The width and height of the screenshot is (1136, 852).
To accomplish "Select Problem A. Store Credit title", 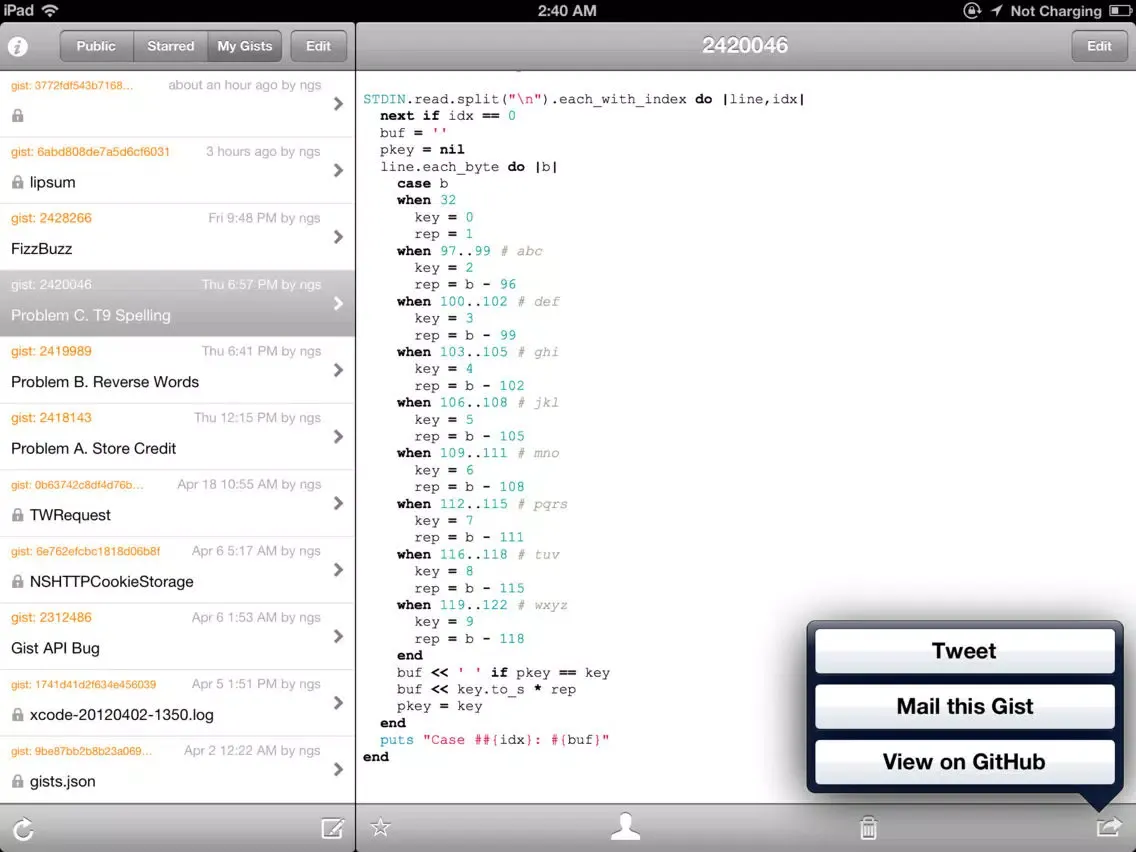I will pos(93,449).
